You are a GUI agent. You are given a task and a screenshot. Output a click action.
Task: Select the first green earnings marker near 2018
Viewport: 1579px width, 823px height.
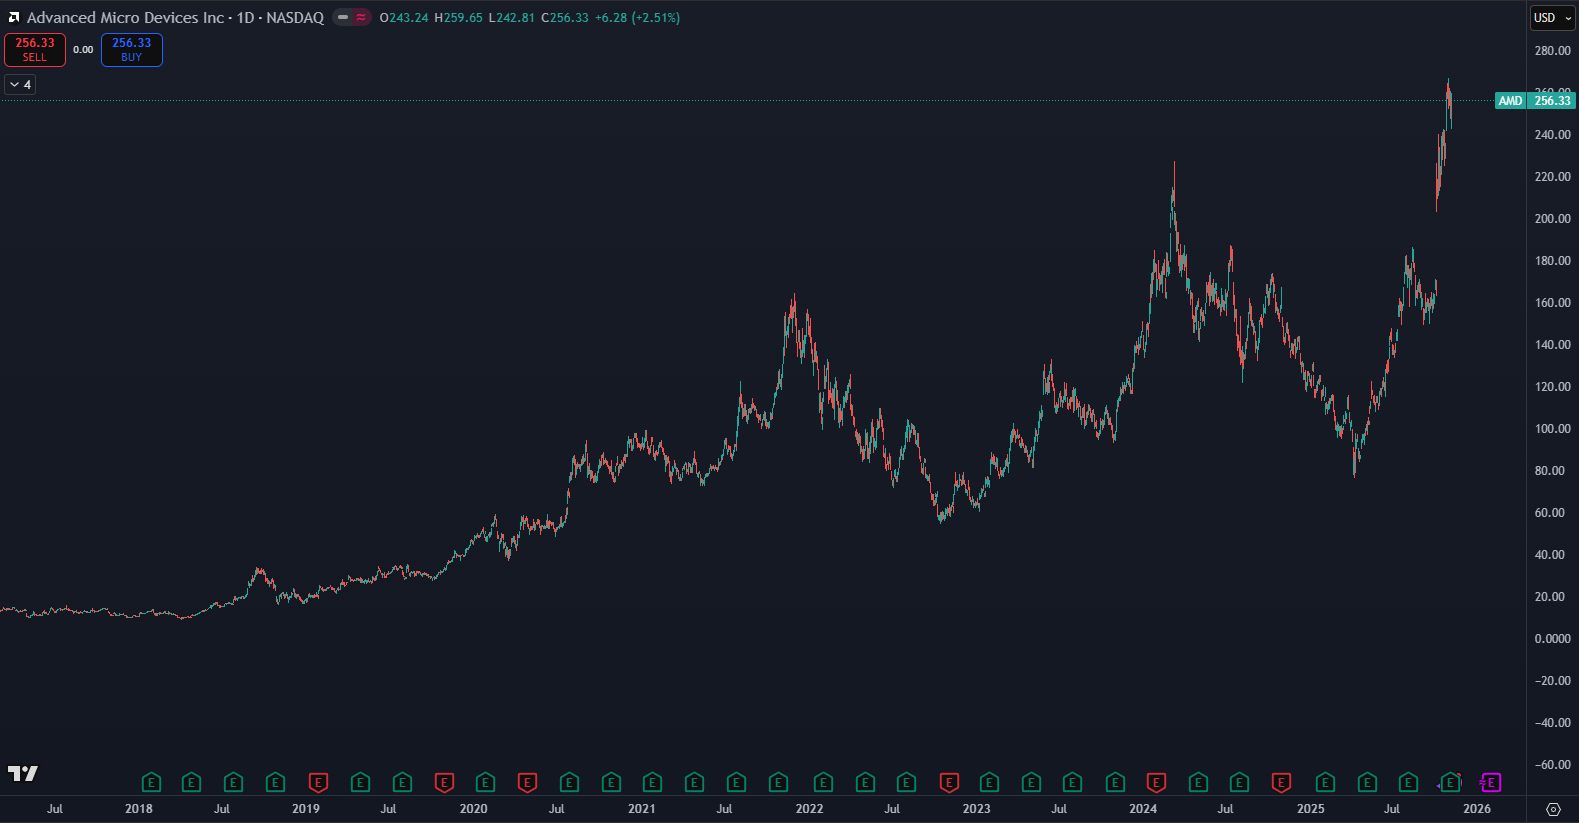pyautogui.click(x=151, y=783)
